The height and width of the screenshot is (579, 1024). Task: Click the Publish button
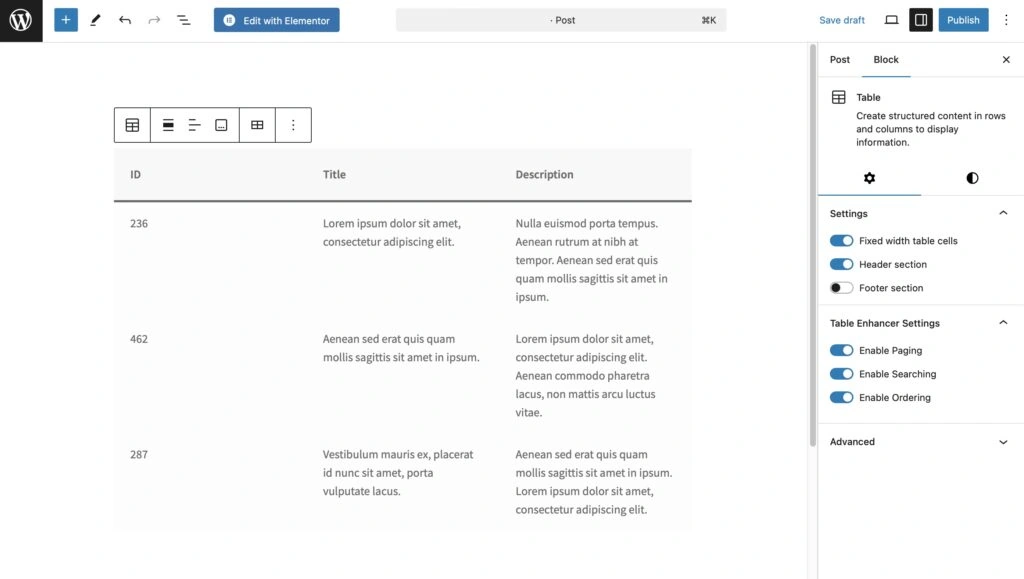[x=963, y=20]
